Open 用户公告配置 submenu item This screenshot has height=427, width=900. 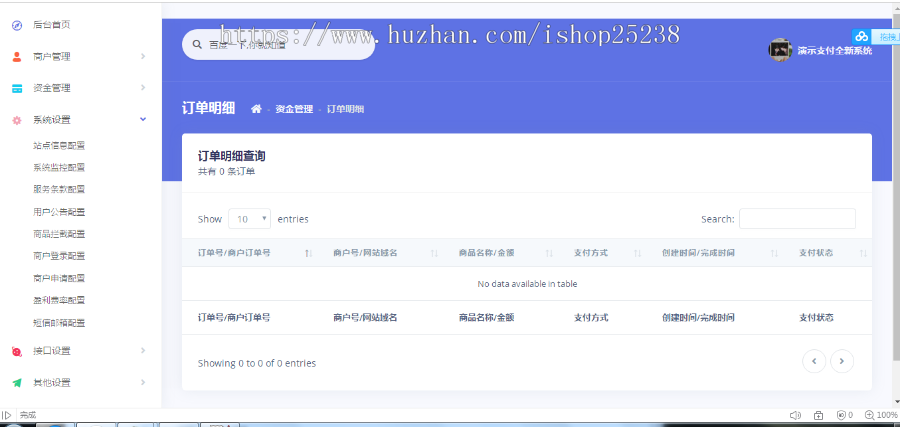59,212
